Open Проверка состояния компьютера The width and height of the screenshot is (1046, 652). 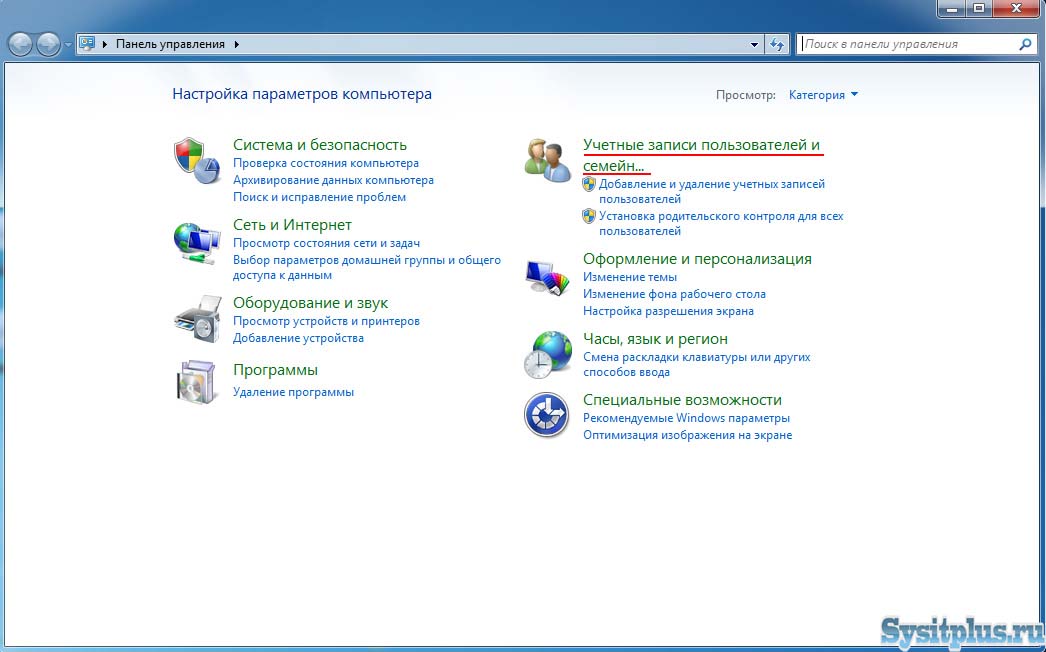[x=326, y=163]
